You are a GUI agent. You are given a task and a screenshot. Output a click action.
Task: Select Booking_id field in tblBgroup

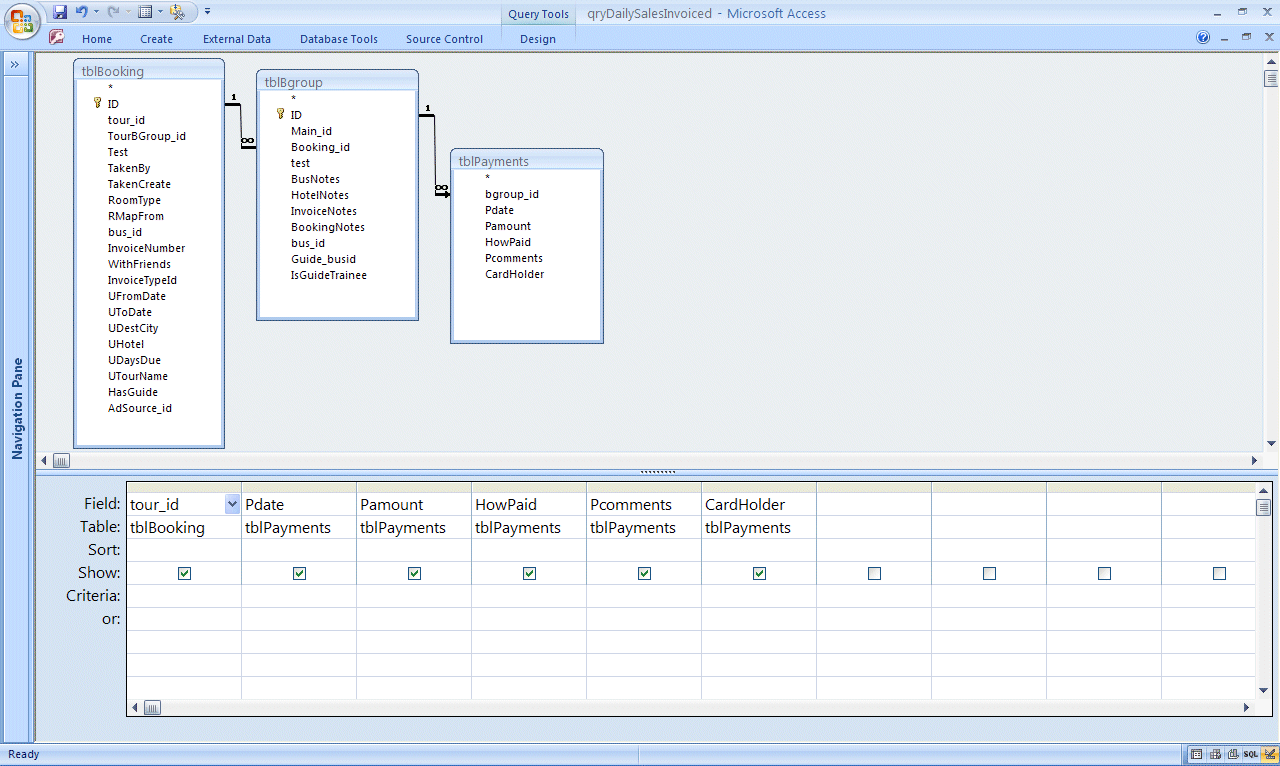(x=320, y=147)
